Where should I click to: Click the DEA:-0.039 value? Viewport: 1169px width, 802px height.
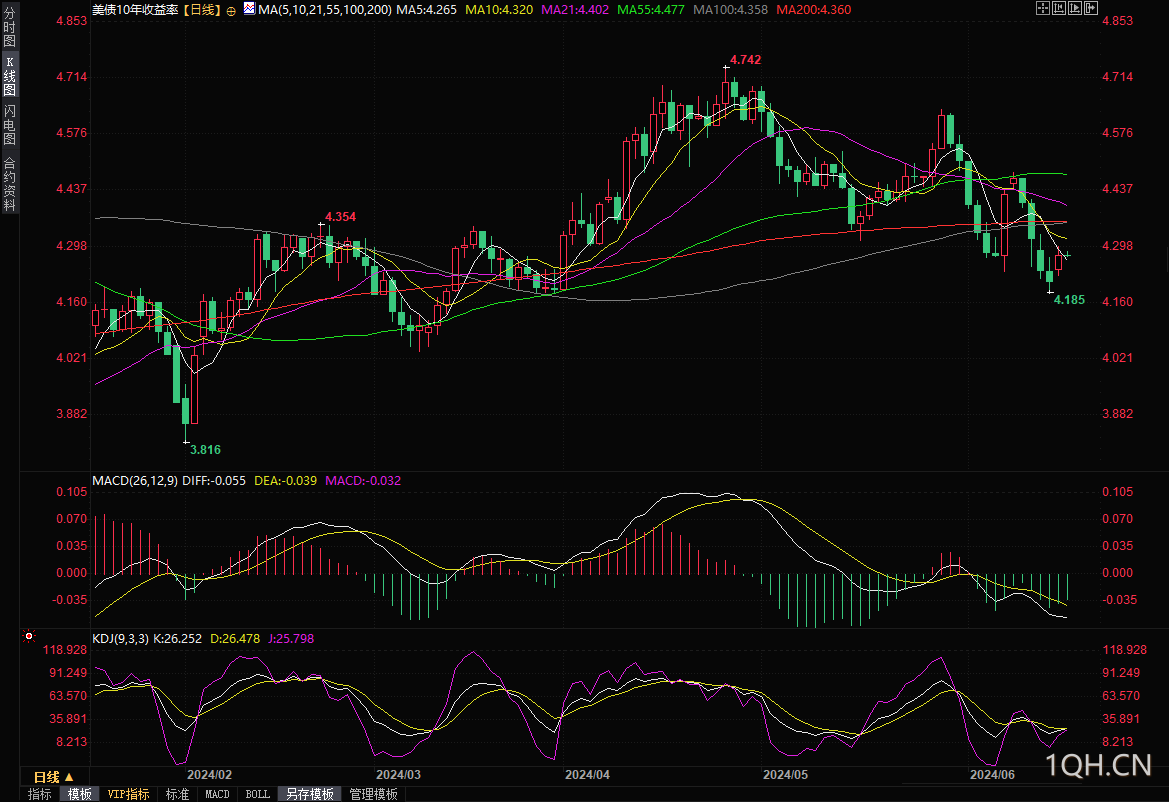(286, 481)
